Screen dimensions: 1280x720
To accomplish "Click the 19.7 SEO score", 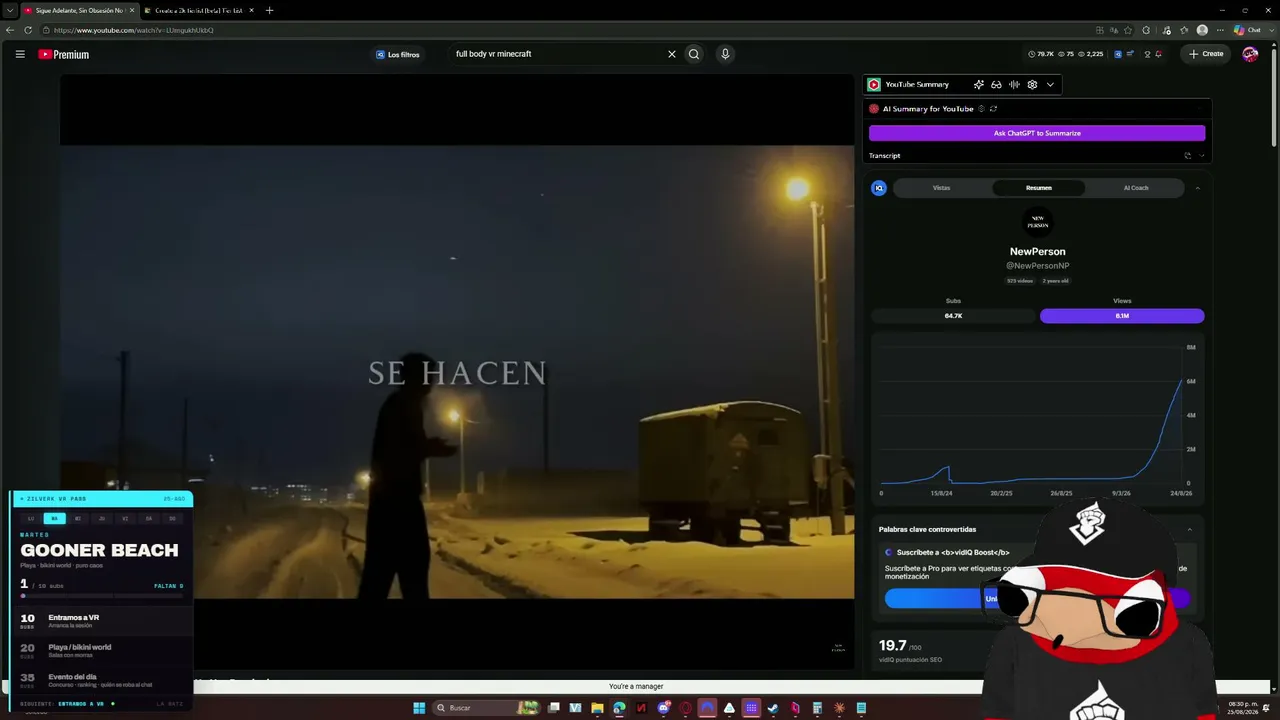I will [892, 646].
